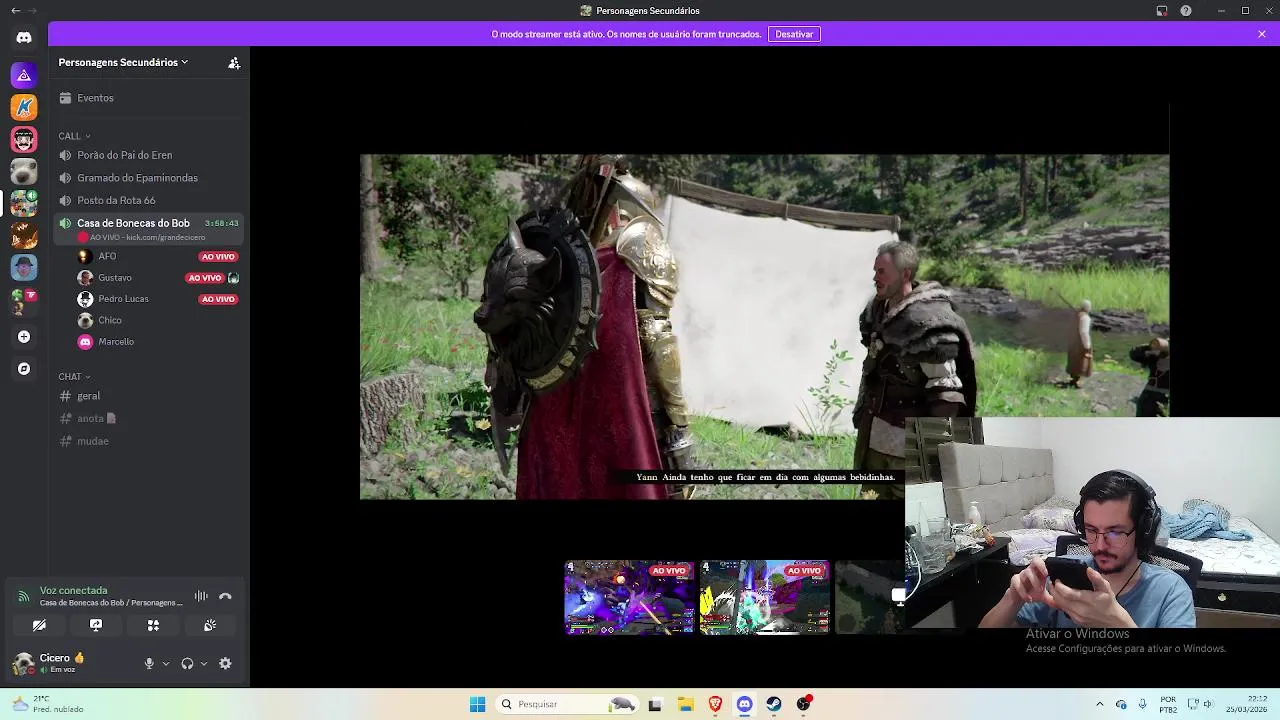Show hidden system tray icons
The image size is (1280, 720).
click(x=1099, y=704)
